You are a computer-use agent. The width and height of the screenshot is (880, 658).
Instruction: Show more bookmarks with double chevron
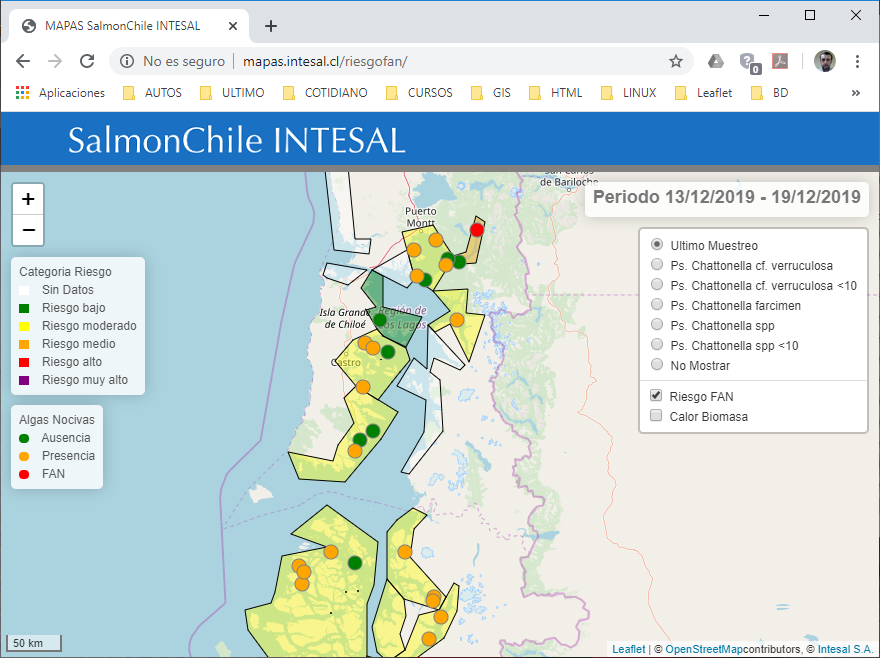[855, 93]
